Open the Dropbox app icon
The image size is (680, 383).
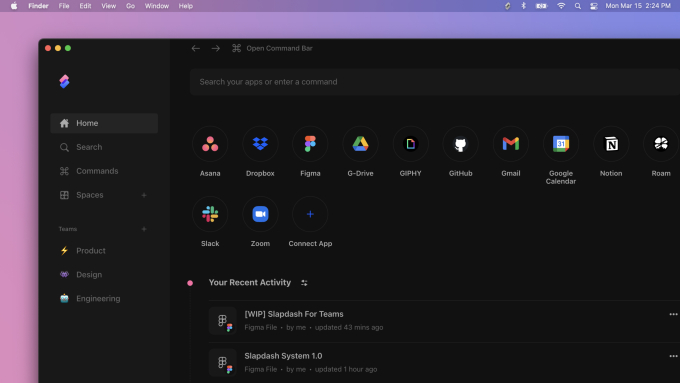pos(260,144)
